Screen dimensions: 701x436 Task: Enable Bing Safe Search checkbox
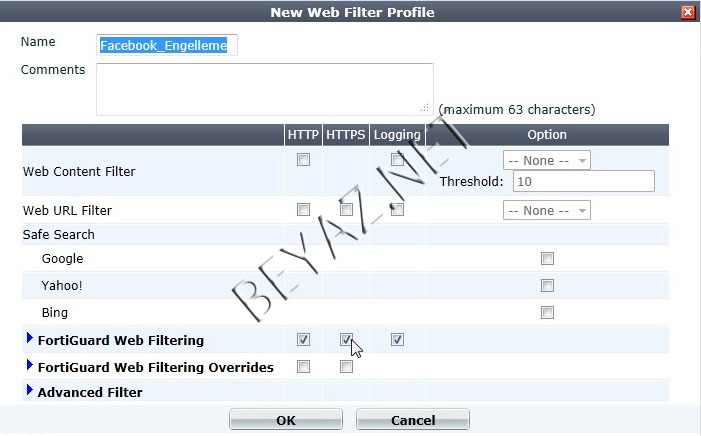pos(547,312)
